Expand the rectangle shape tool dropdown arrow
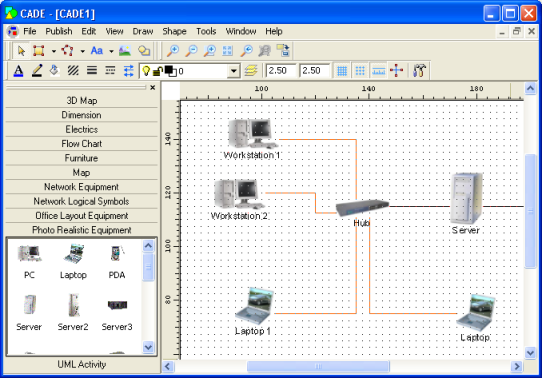 (x=54, y=51)
